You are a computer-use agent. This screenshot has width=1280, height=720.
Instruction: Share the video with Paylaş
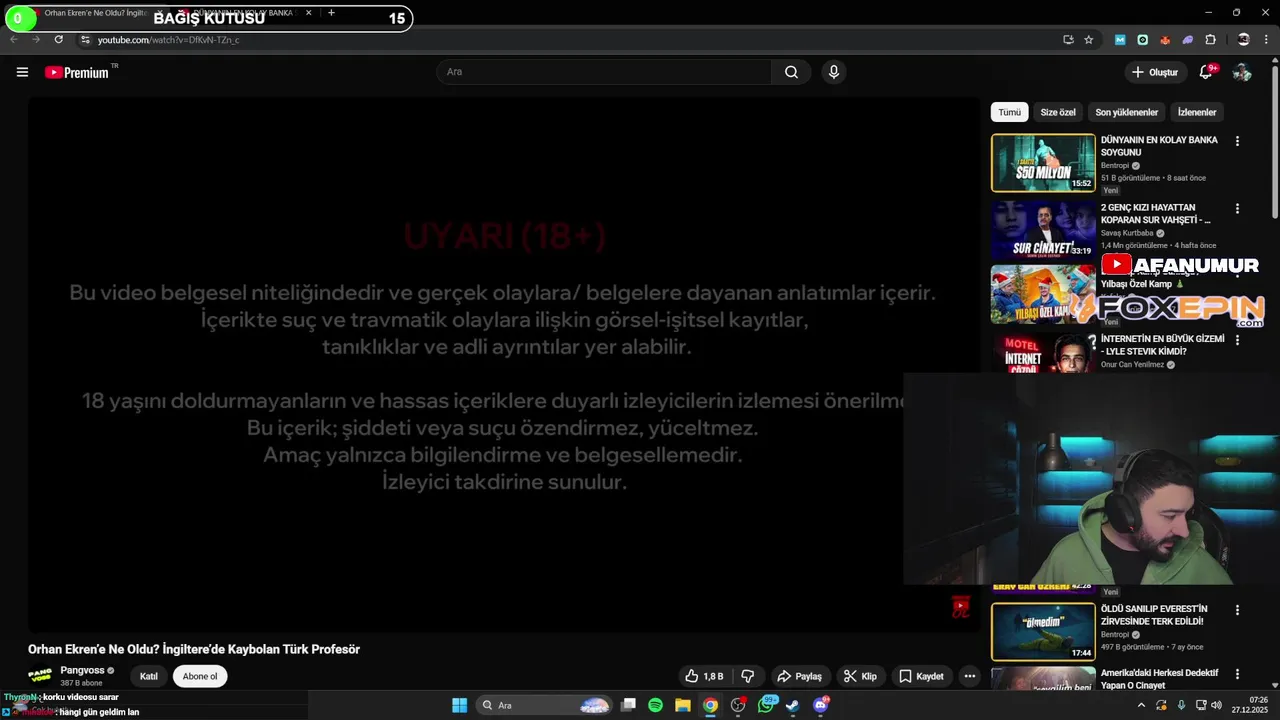coord(800,676)
